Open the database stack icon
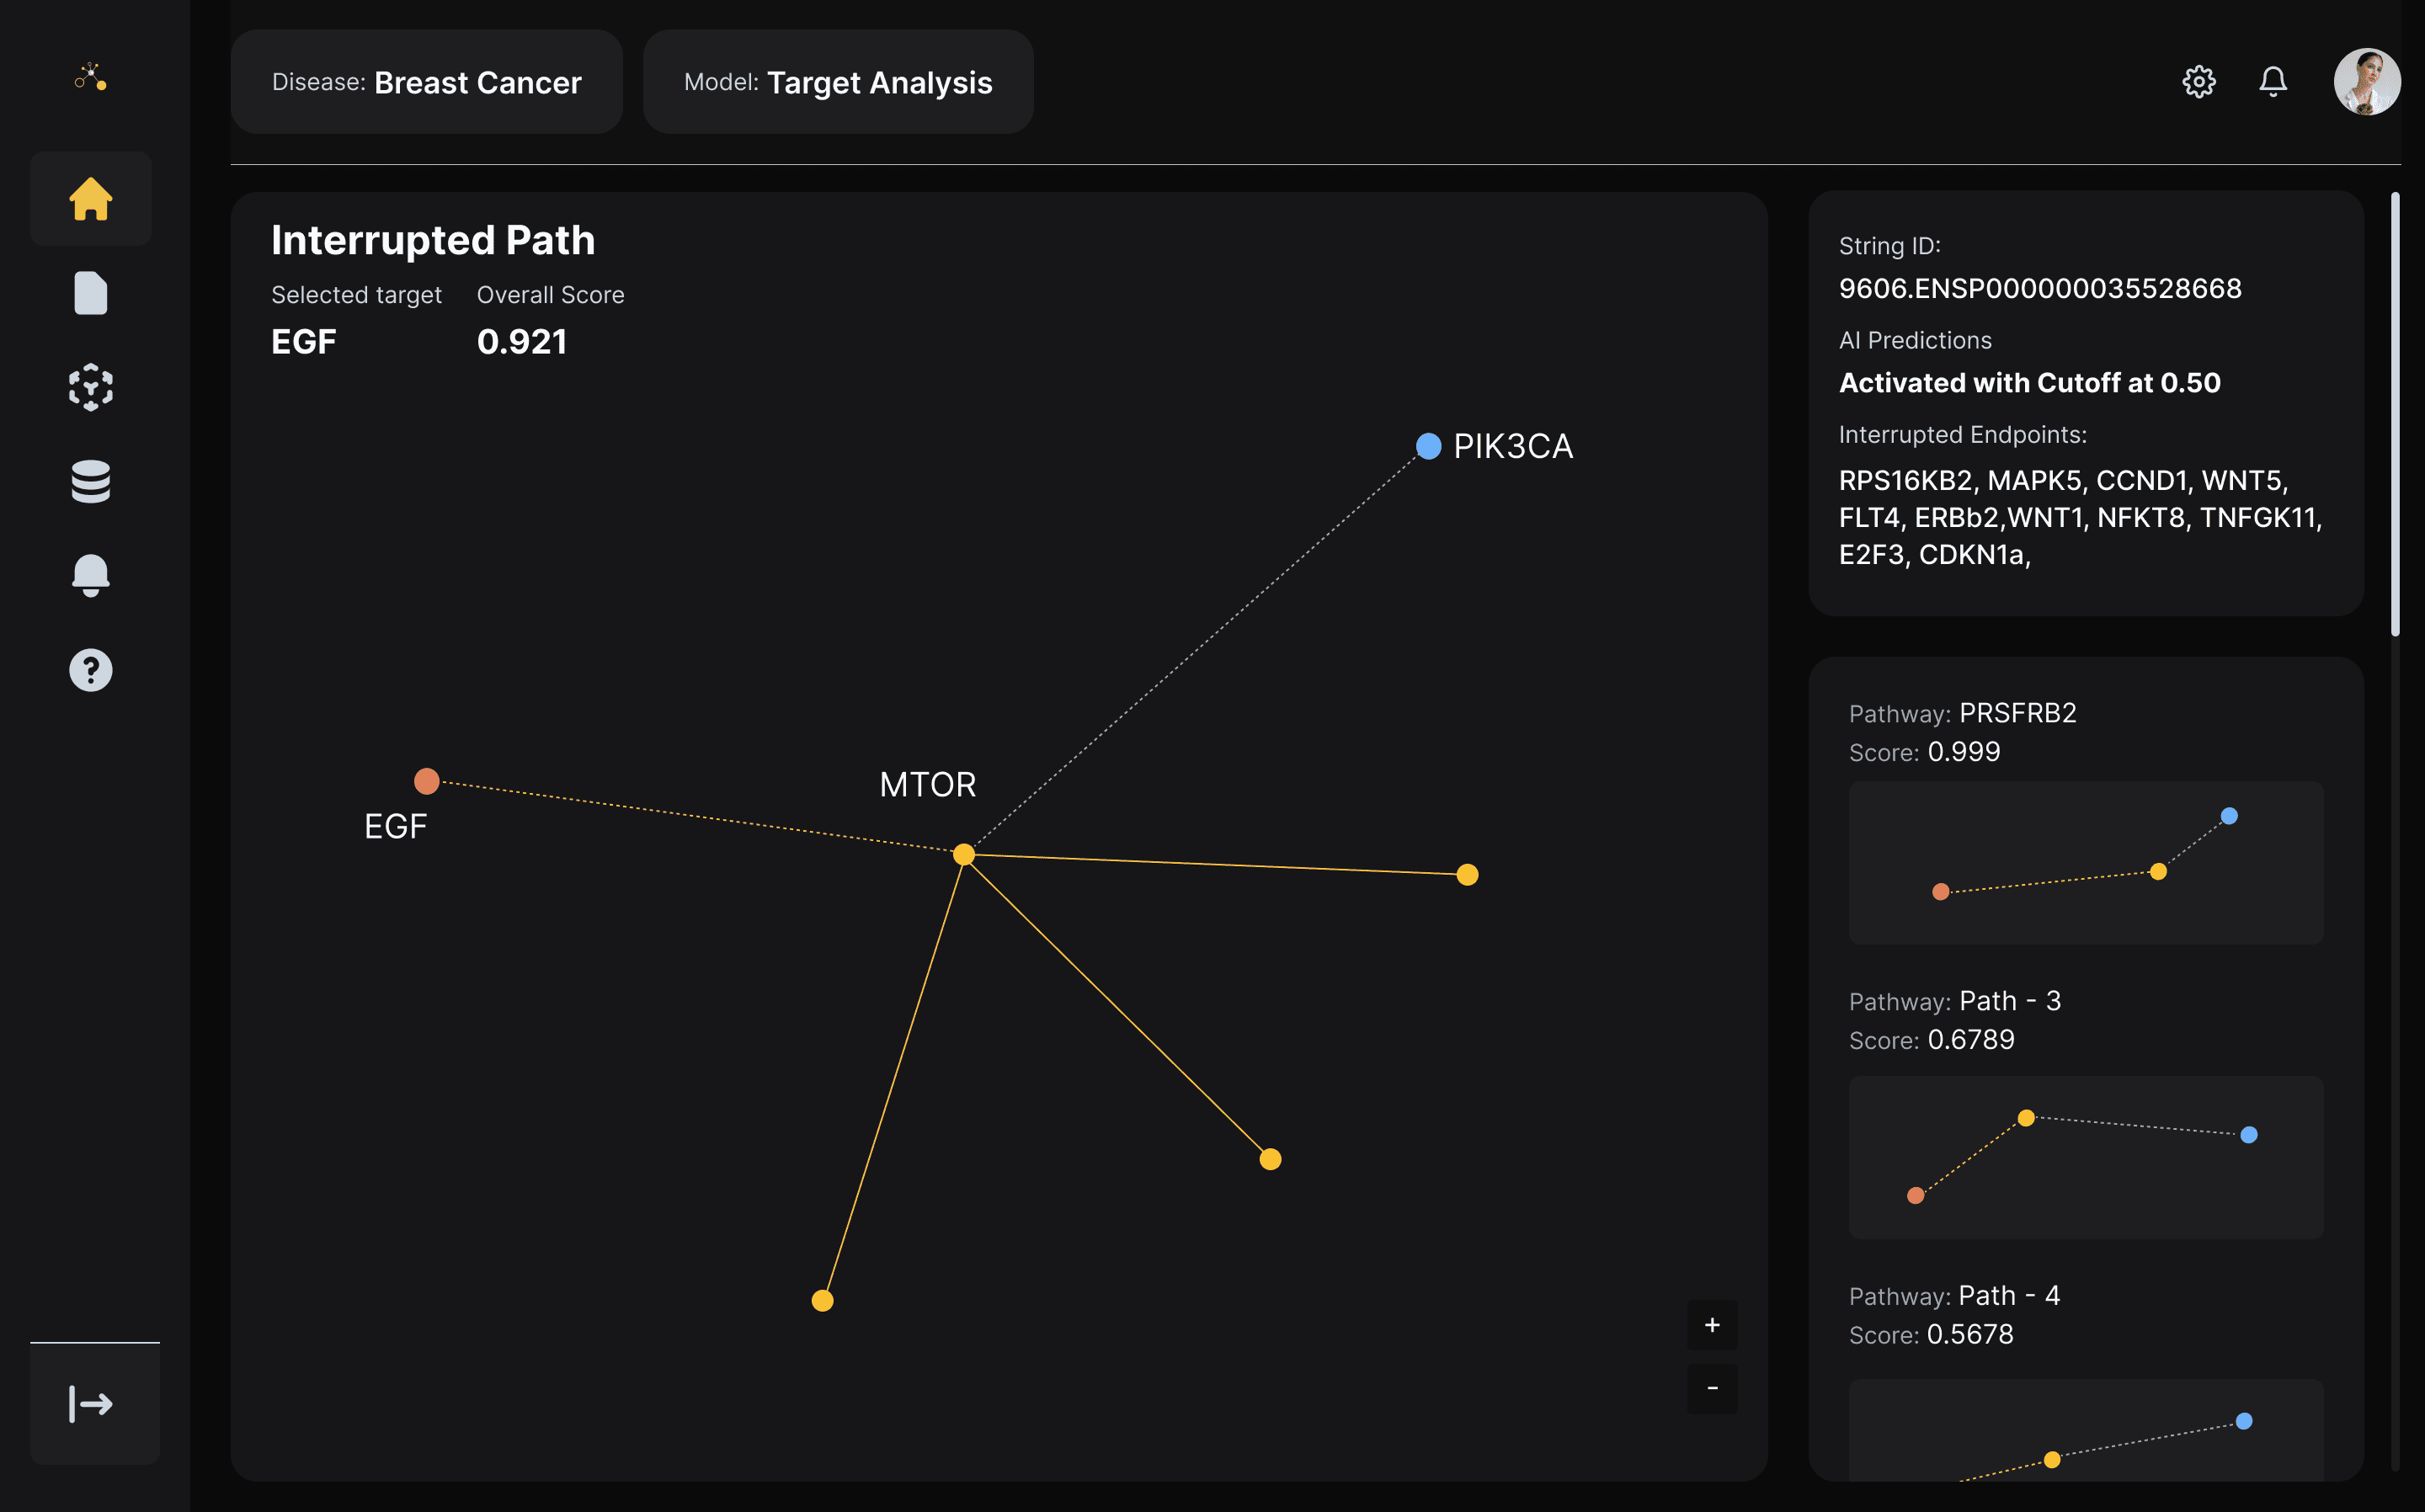Viewport: 2425px width, 1512px height. pyautogui.click(x=90, y=481)
